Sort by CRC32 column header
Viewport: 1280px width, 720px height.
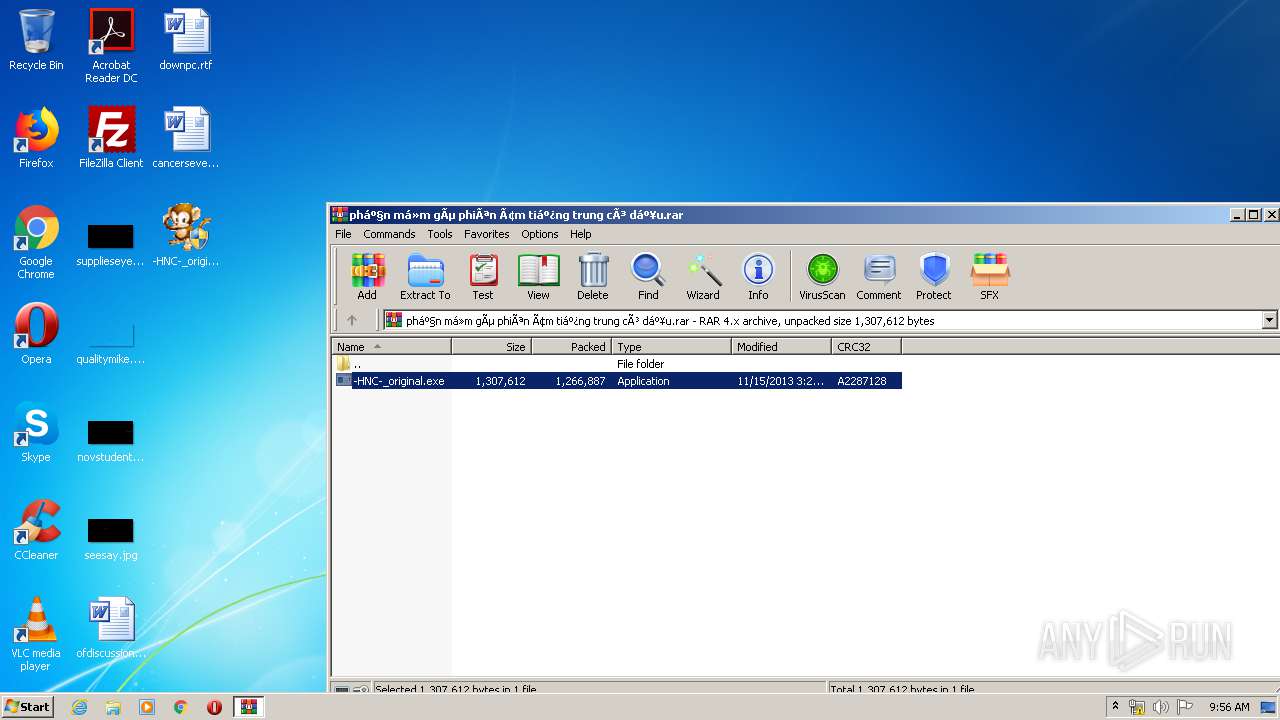coord(866,346)
